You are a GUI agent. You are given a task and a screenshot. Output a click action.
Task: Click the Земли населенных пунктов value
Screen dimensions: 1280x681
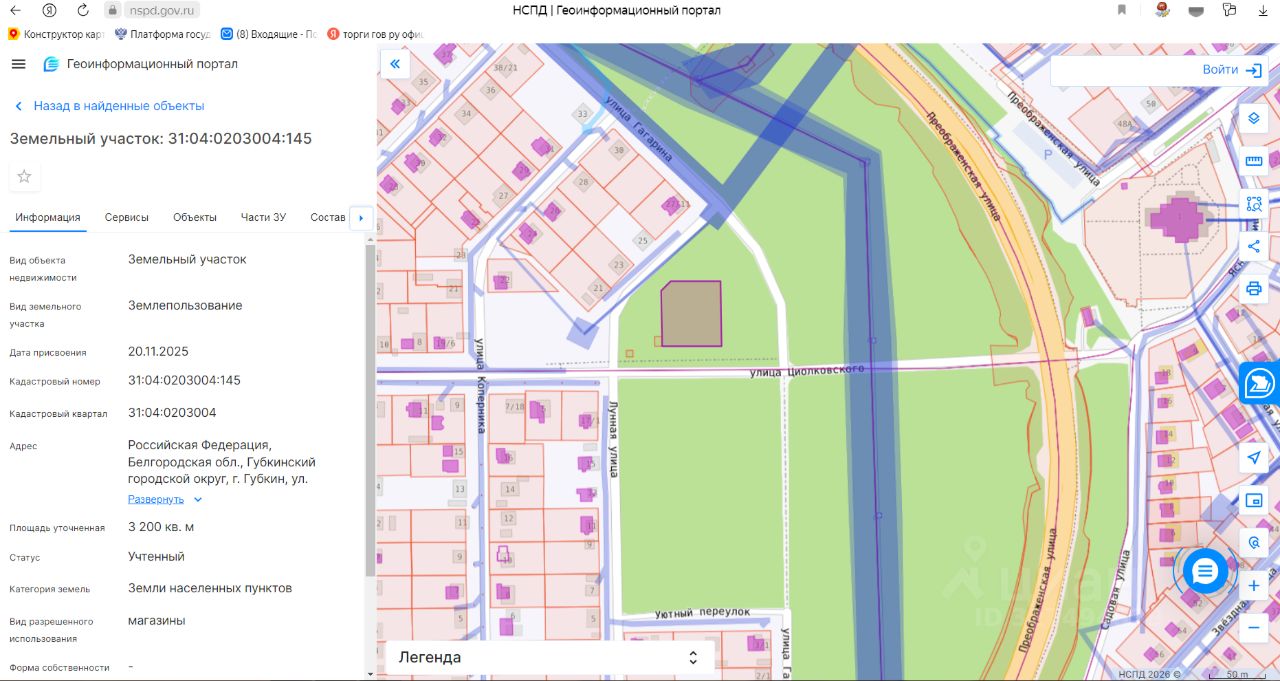(210, 588)
